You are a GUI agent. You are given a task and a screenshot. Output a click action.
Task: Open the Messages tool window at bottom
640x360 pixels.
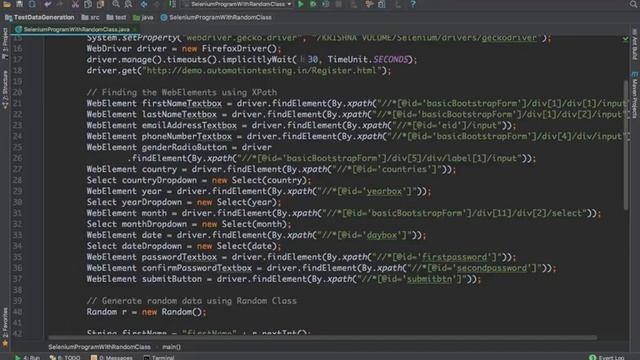click(111, 357)
